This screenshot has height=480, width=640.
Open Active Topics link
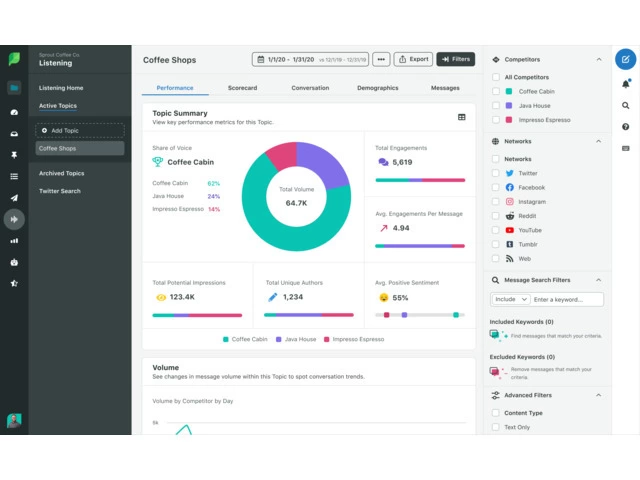click(58, 106)
